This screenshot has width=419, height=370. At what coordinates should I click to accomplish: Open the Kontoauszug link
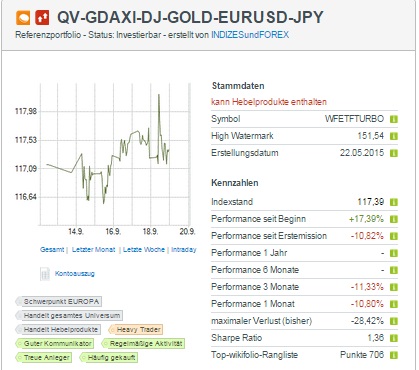point(75,274)
